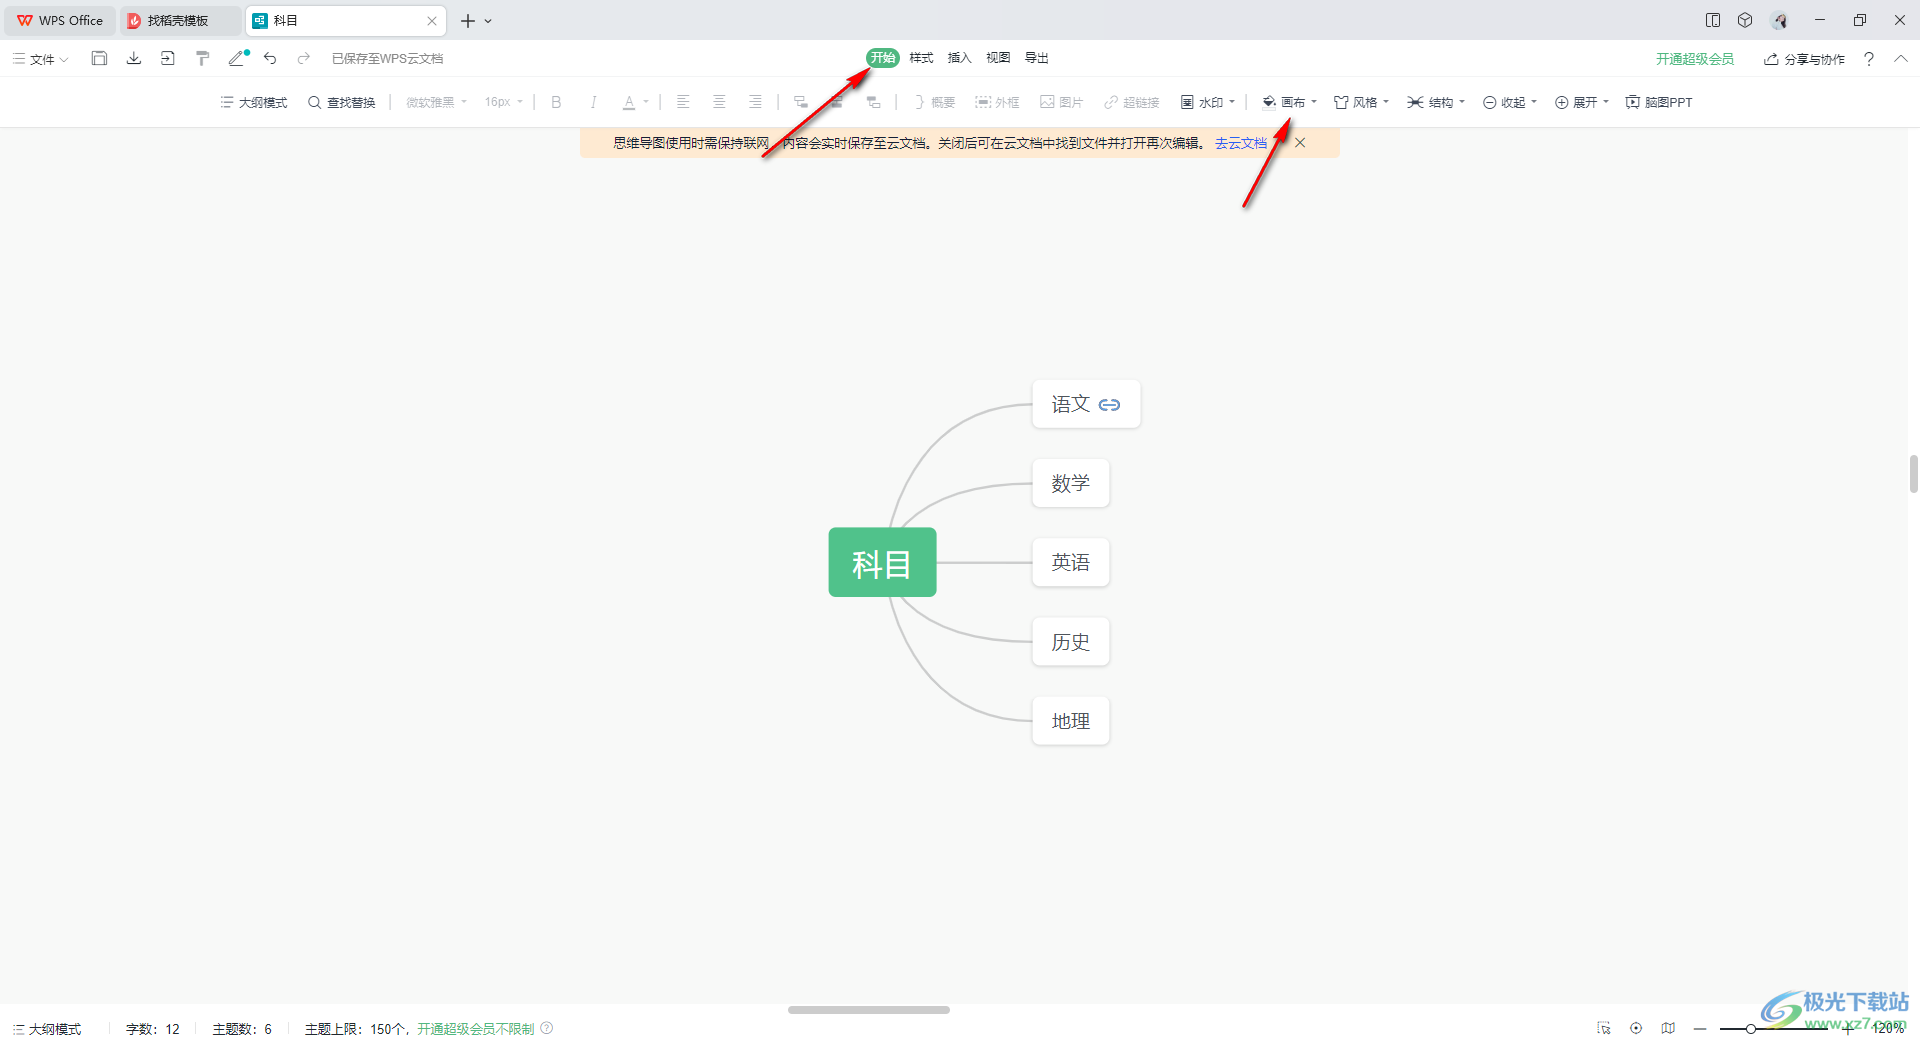Image resolution: width=1920 pixels, height=1040 pixels.
Task: Open the font color dropdown arrow
Action: click(x=646, y=102)
